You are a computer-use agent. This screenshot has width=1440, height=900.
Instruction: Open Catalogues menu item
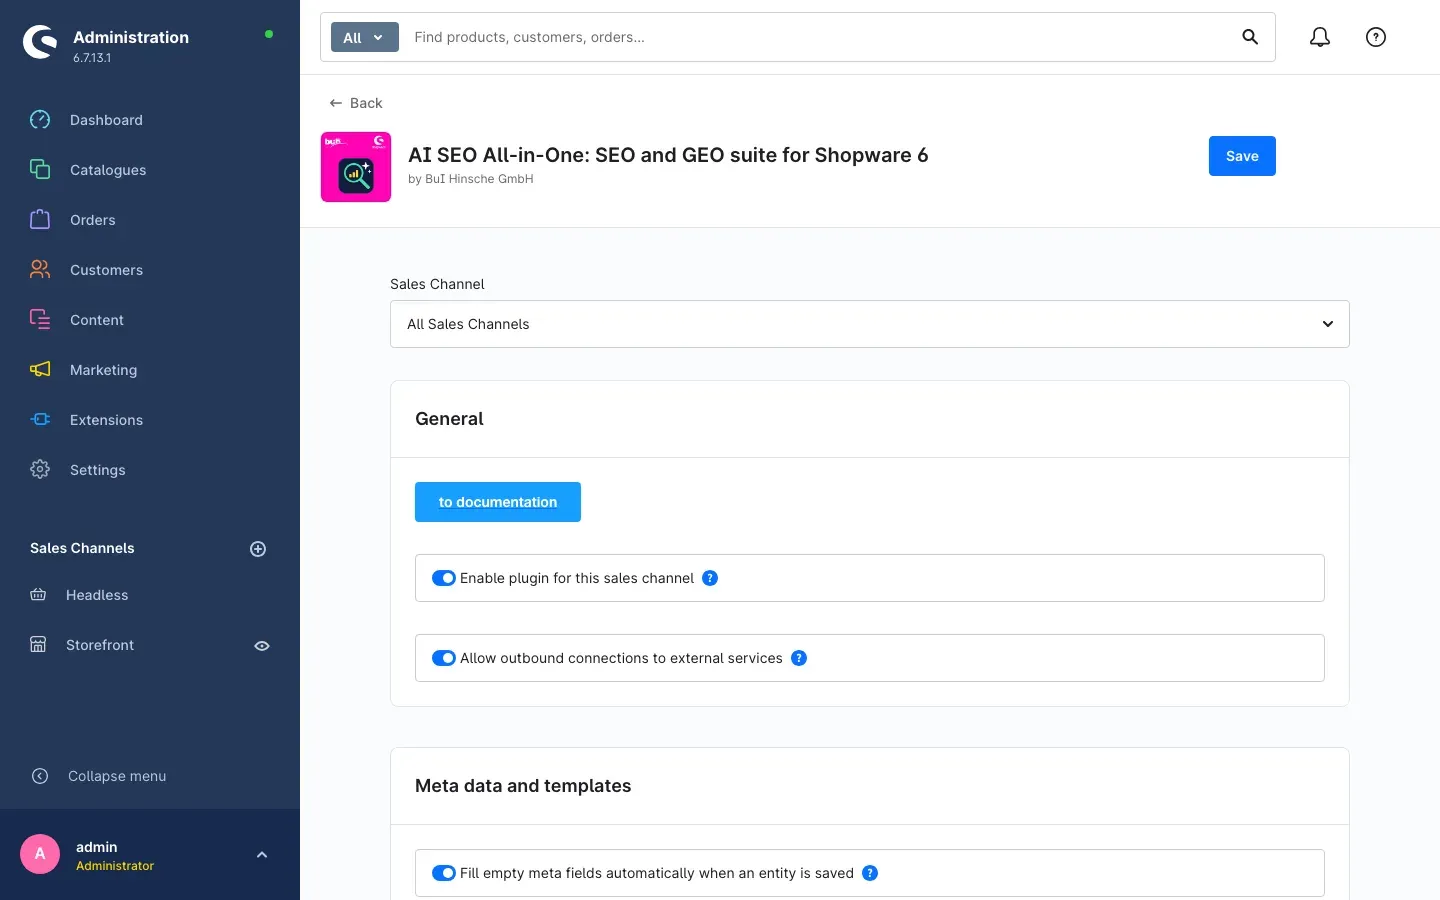click(108, 170)
